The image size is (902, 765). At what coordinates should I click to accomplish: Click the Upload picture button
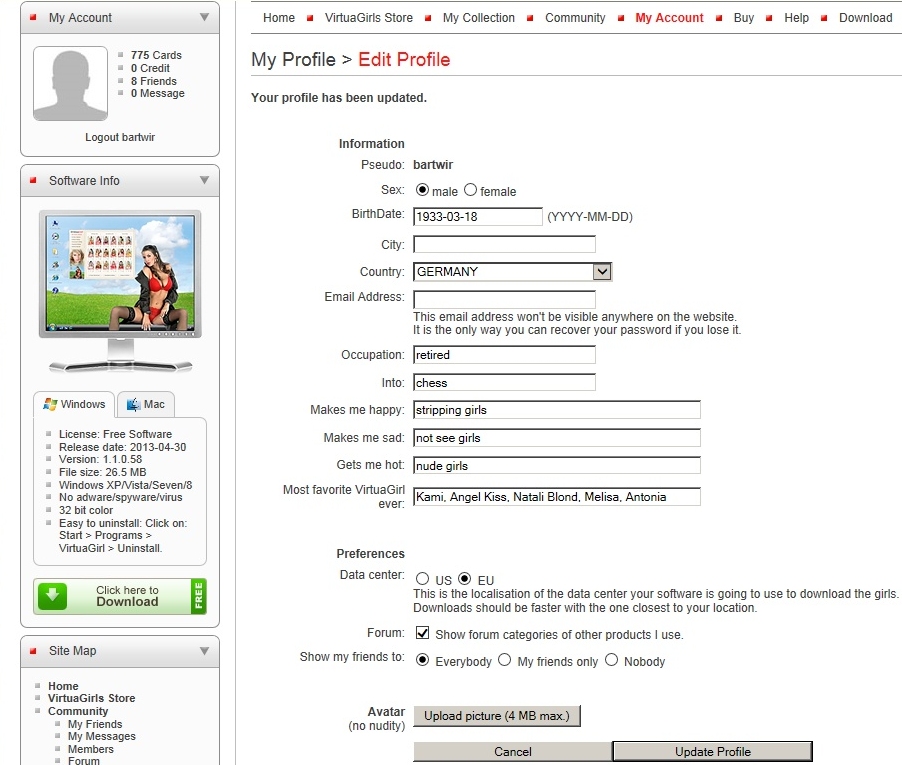pyautogui.click(x=497, y=716)
